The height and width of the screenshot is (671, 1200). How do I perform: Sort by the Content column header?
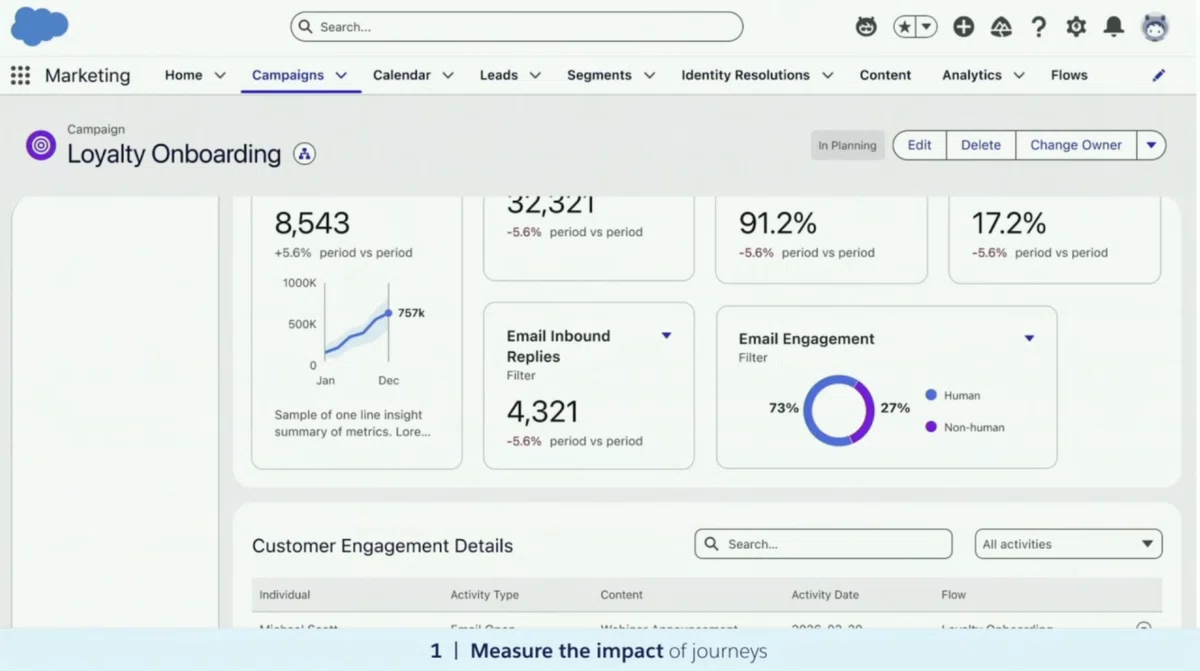point(621,595)
